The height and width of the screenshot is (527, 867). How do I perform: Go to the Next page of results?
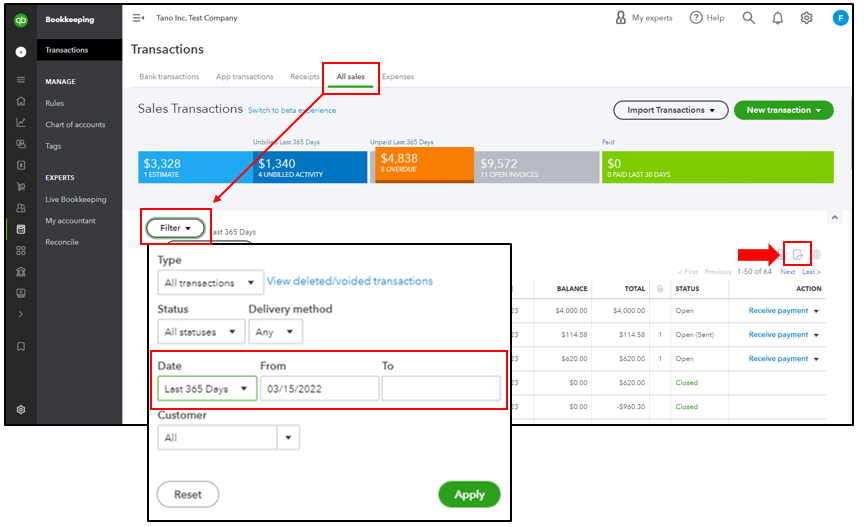pos(787,272)
